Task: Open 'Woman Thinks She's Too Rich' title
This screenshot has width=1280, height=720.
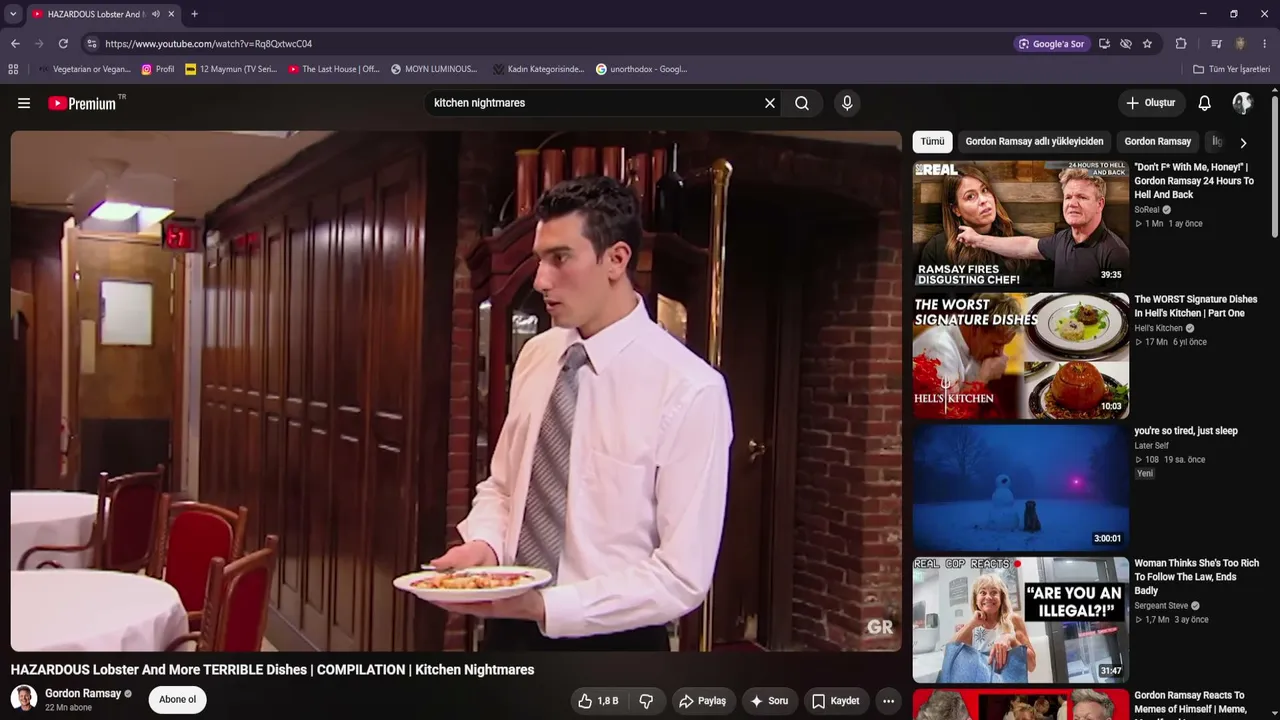Action: pos(1197,577)
